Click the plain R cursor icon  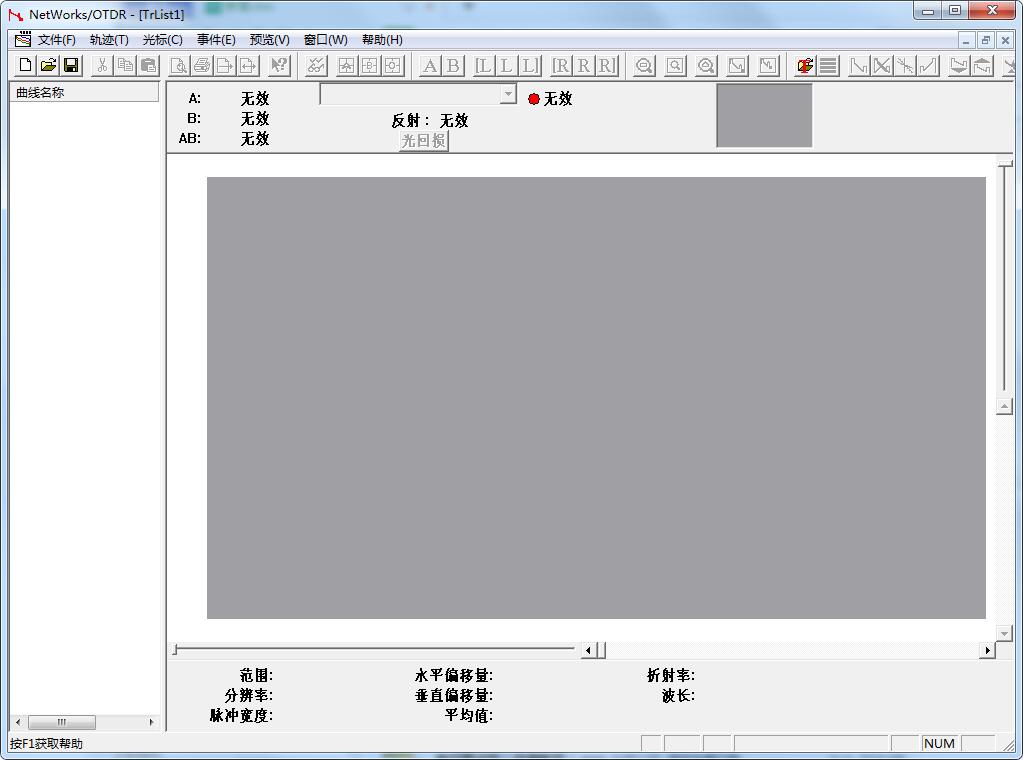583,65
